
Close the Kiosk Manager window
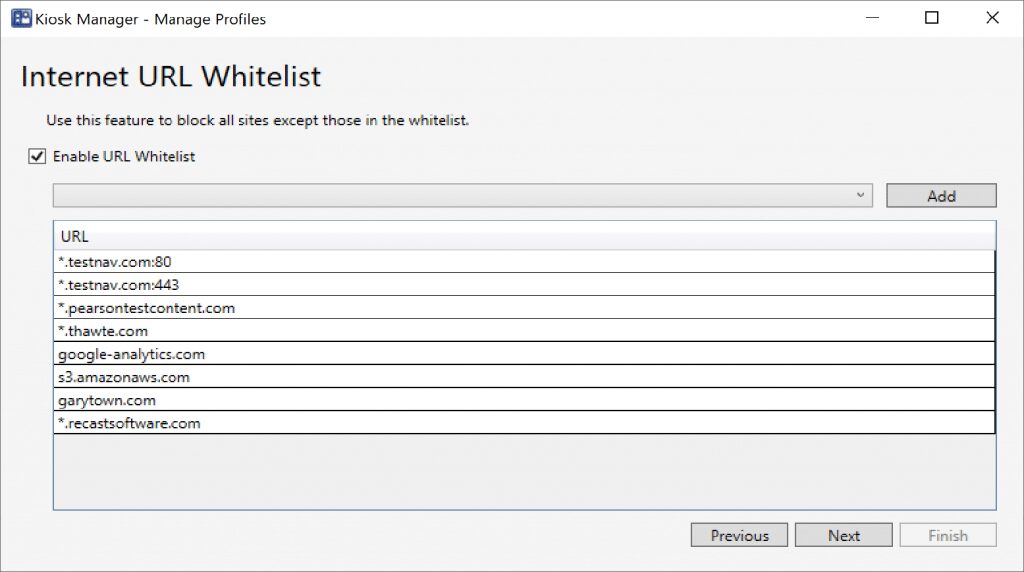[x=993, y=18]
